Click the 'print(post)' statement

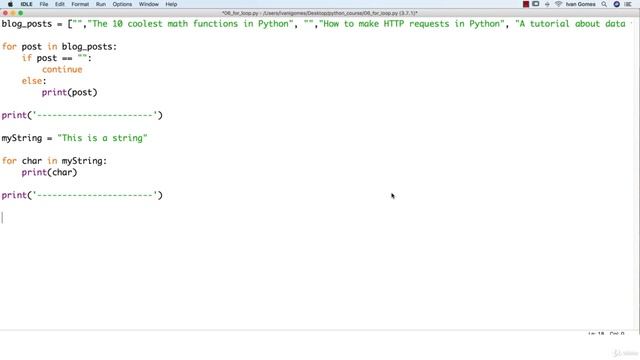click(x=69, y=93)
